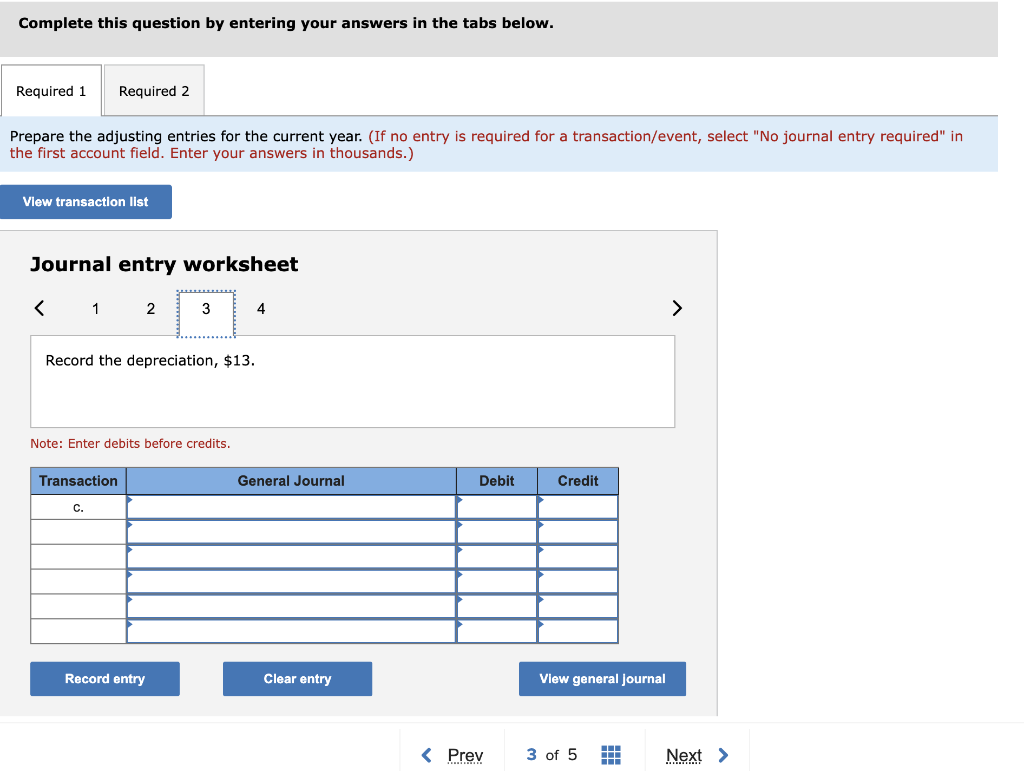The height and width of the screenshot is (771, 1024).
Task: Click the first row Debit input field
Action: 497,506
